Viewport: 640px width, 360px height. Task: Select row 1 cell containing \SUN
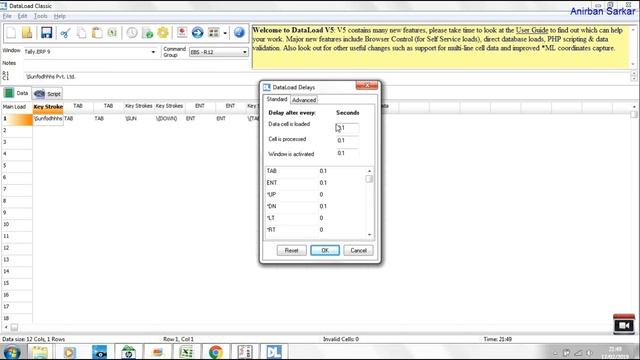139,119
